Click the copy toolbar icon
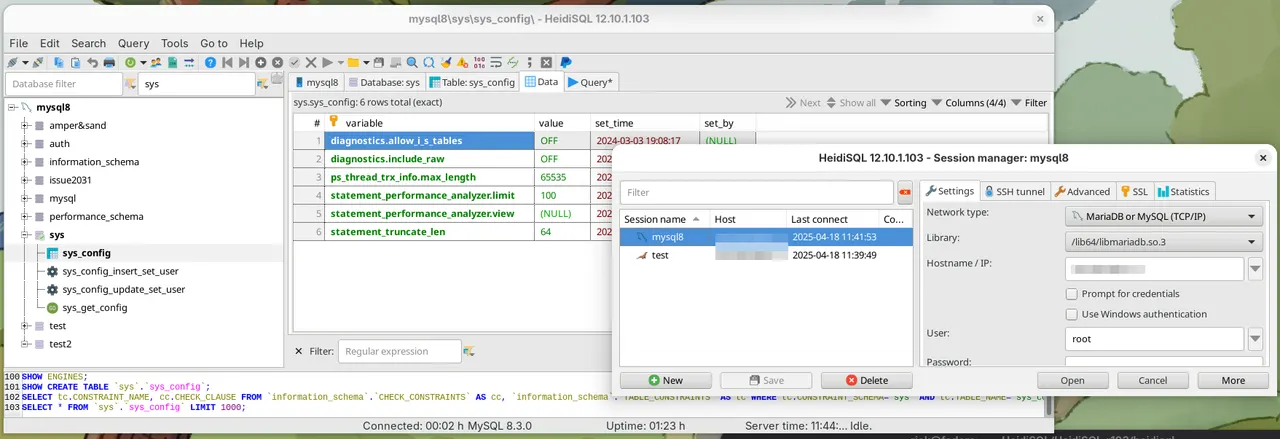This screenshot has height=439, width=1280. click(x=58, y=62)
